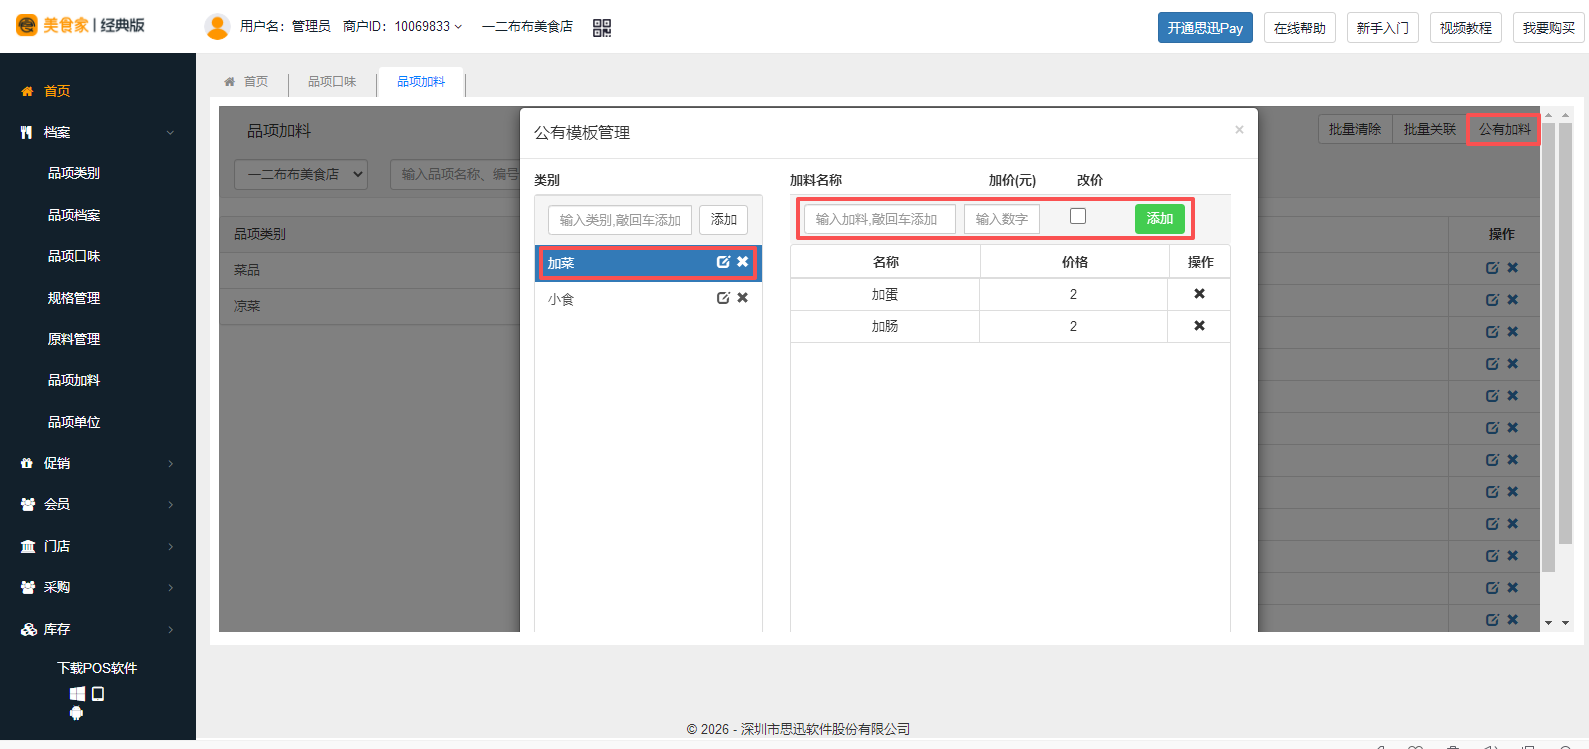This screenshot has width=1589, height=749.
Task: Switch to the 品项口味 tab
Action: [x=332, y=82]
